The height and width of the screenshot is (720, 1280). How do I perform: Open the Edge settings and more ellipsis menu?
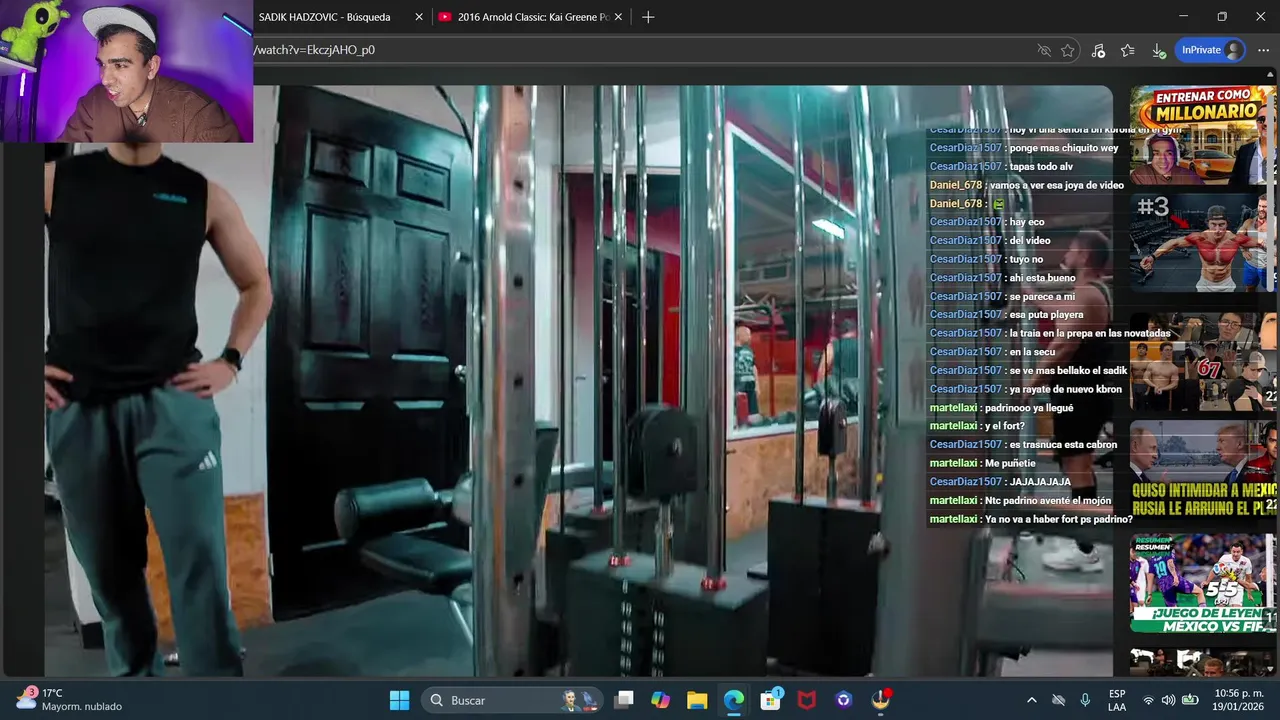[x=1261, y=50]
